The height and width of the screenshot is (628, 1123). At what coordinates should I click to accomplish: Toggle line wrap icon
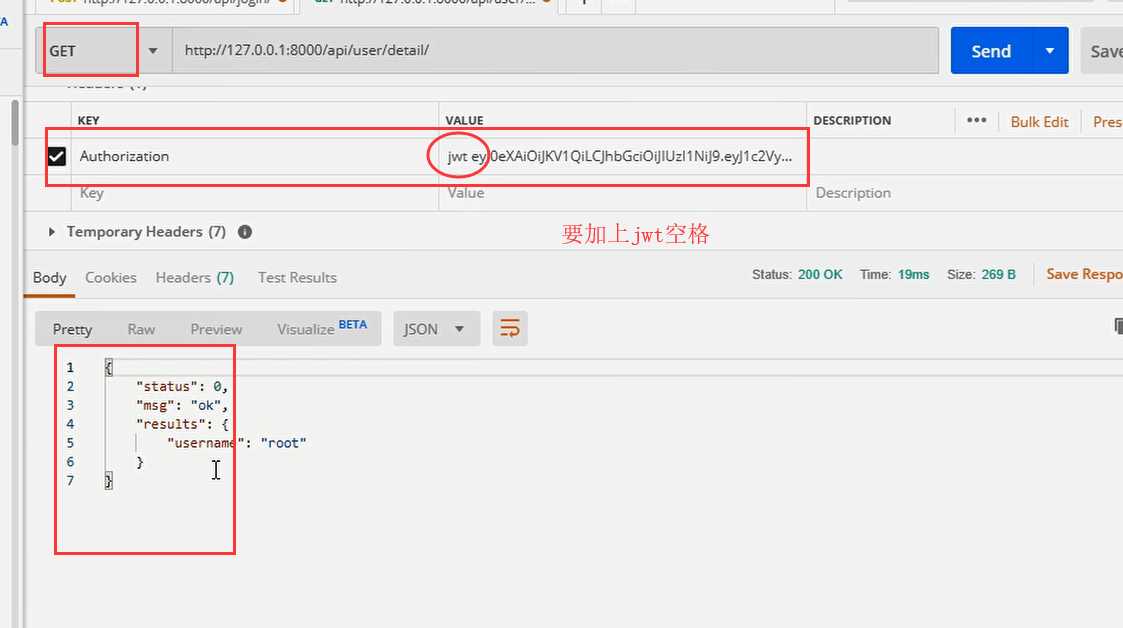tap(510, 329)
